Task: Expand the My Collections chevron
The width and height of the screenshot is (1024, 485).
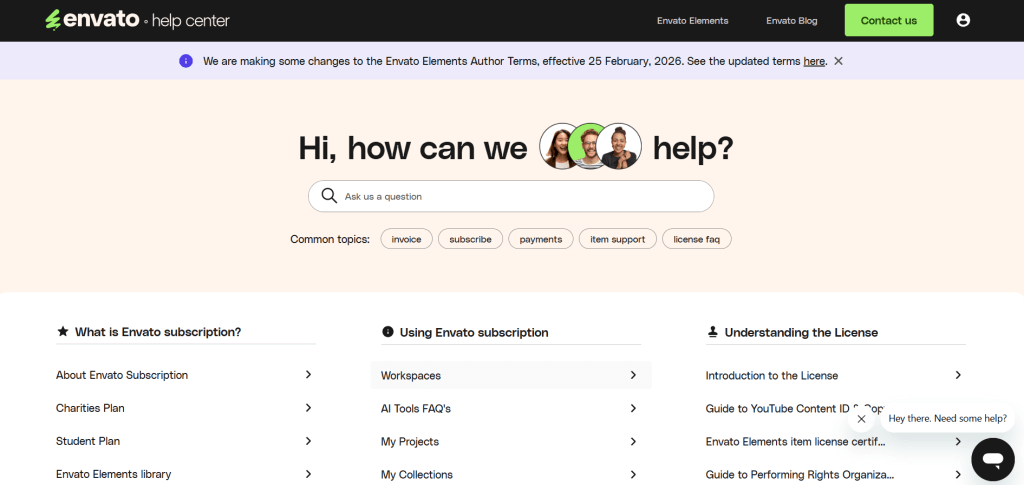Action: [x=633, y=475]
